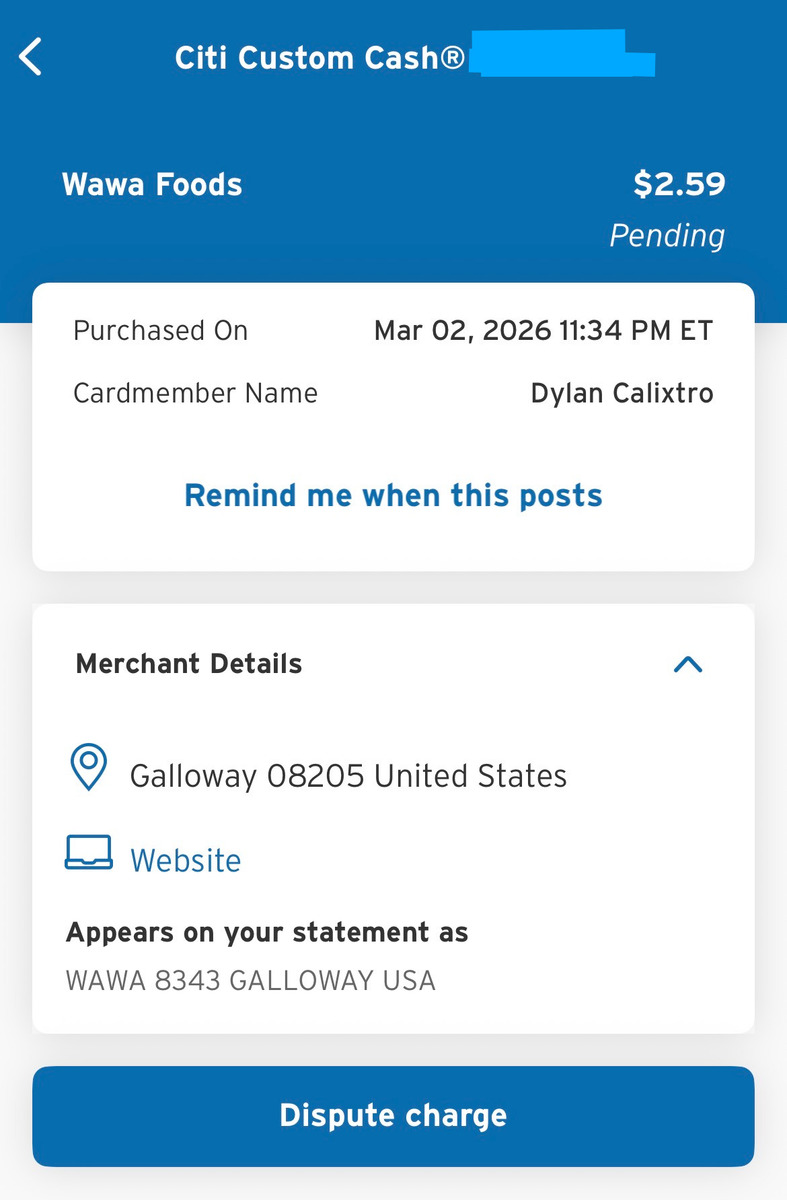
Task: Open the merchant Website link
Action: pos(186,861)
